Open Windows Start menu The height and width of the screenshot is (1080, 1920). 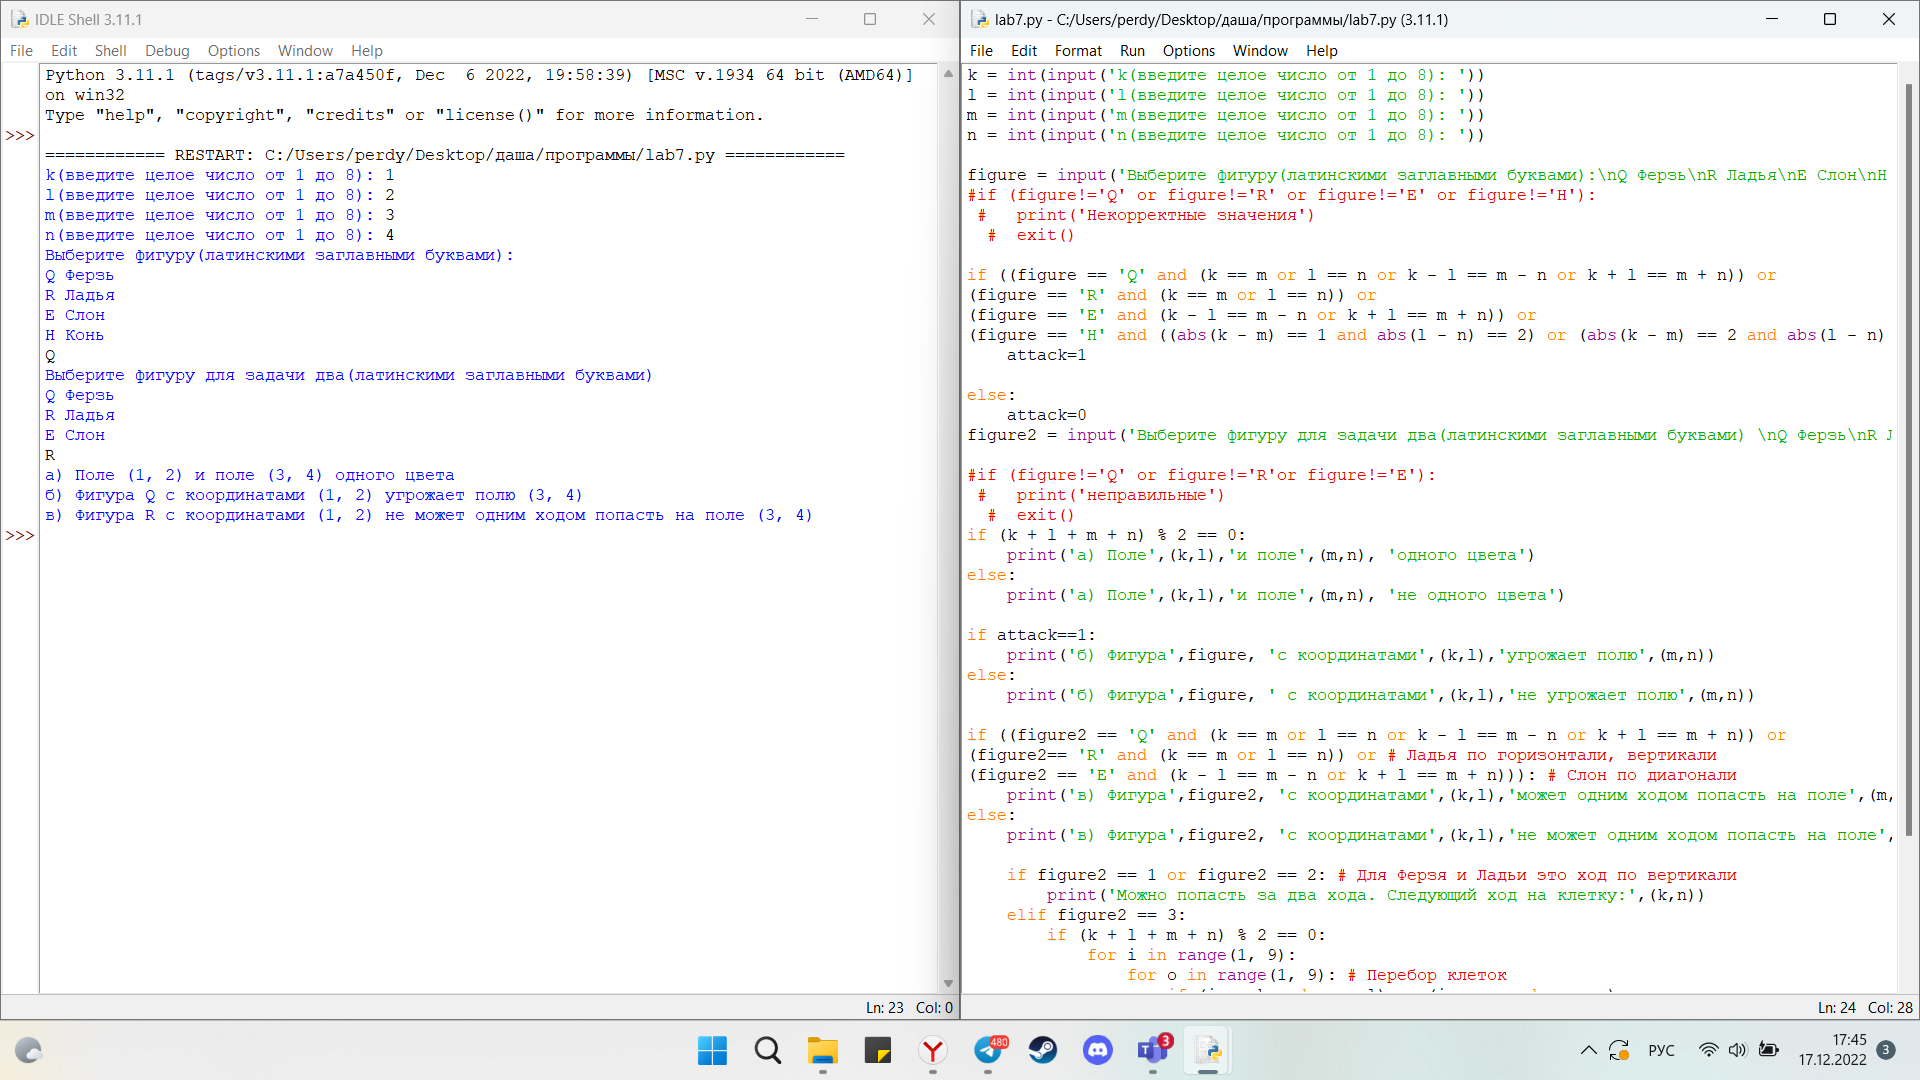712,1050
